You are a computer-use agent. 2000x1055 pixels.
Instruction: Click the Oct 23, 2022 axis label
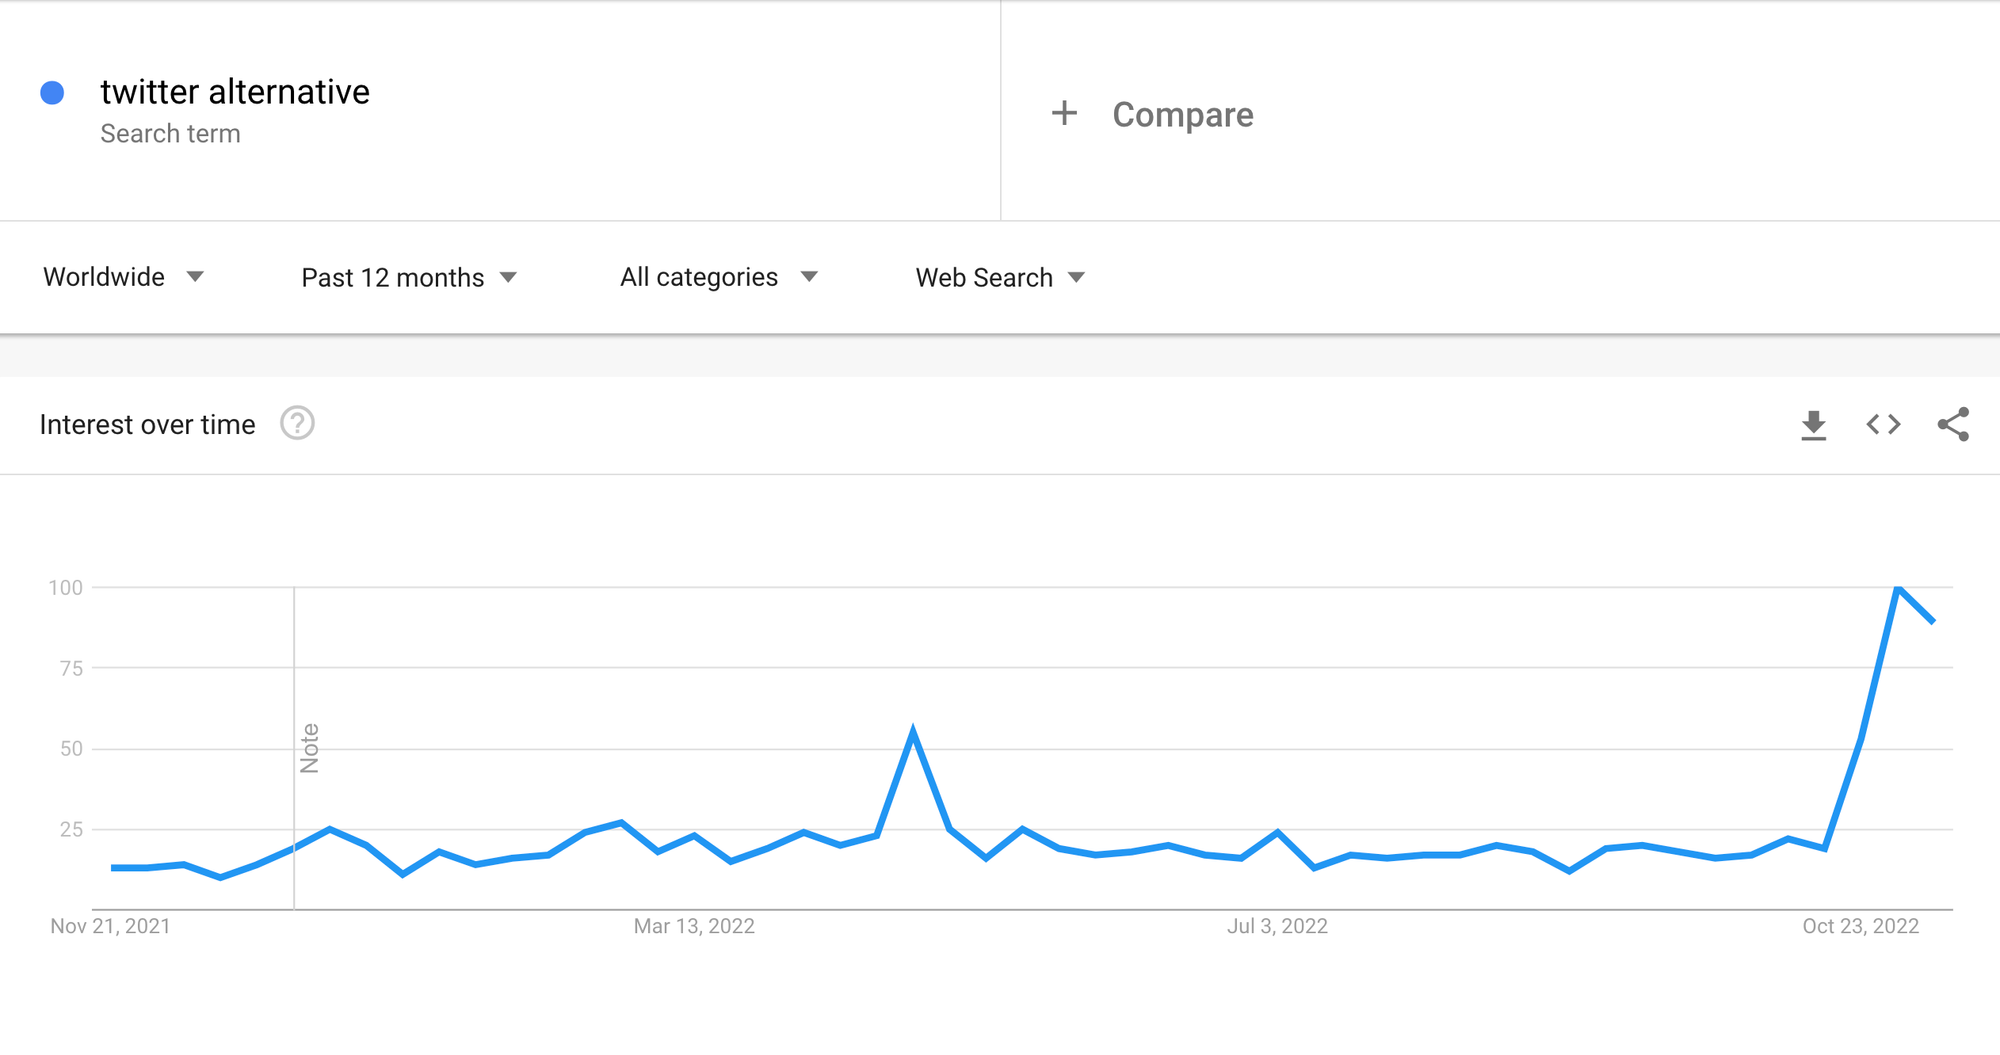(x=1860, y=927)
